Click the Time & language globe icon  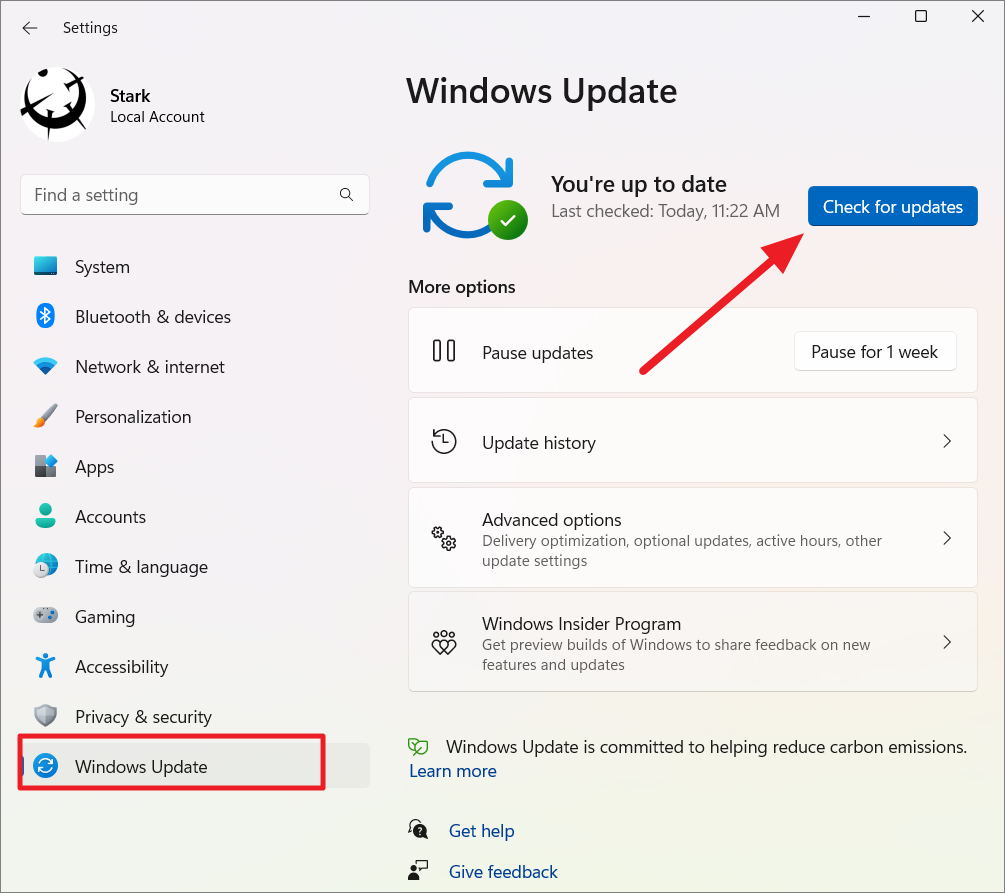[x=46, y=566]
